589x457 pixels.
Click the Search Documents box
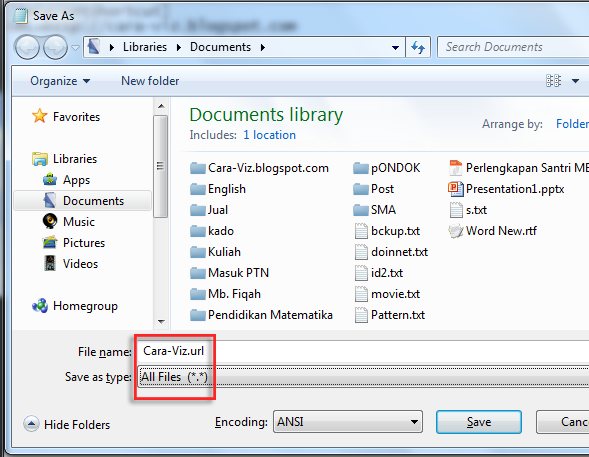[513, 47]
